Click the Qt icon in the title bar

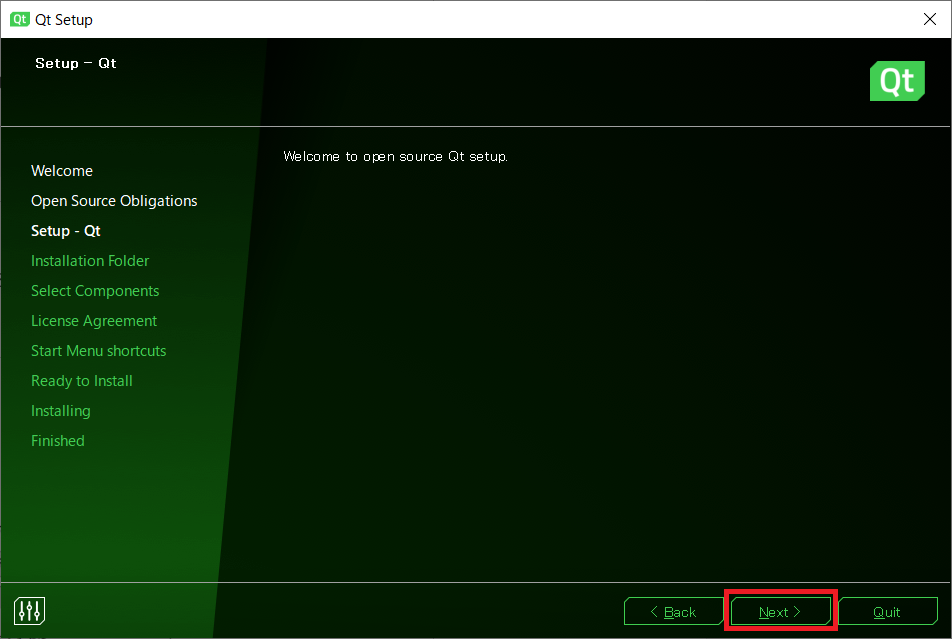click(19, 19)
